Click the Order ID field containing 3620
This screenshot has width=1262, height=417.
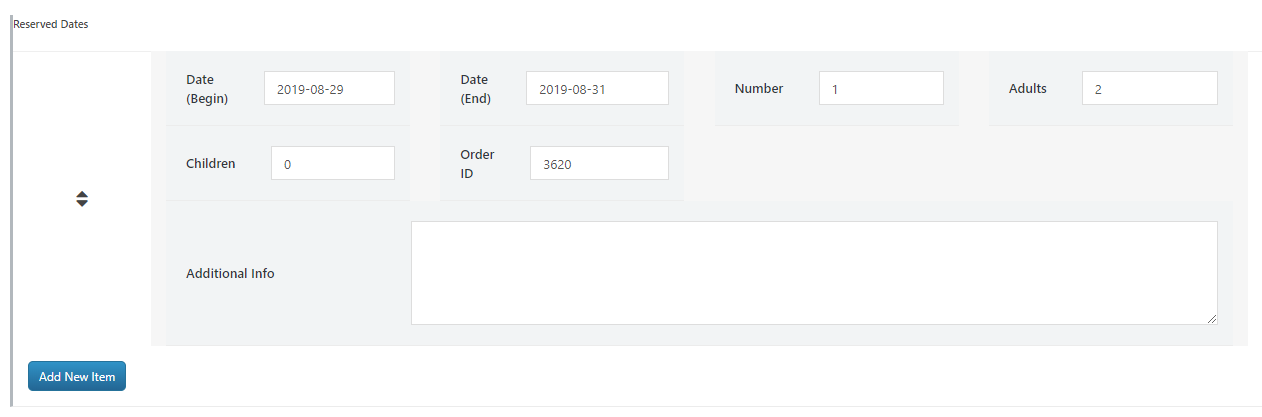click(598, 164)
